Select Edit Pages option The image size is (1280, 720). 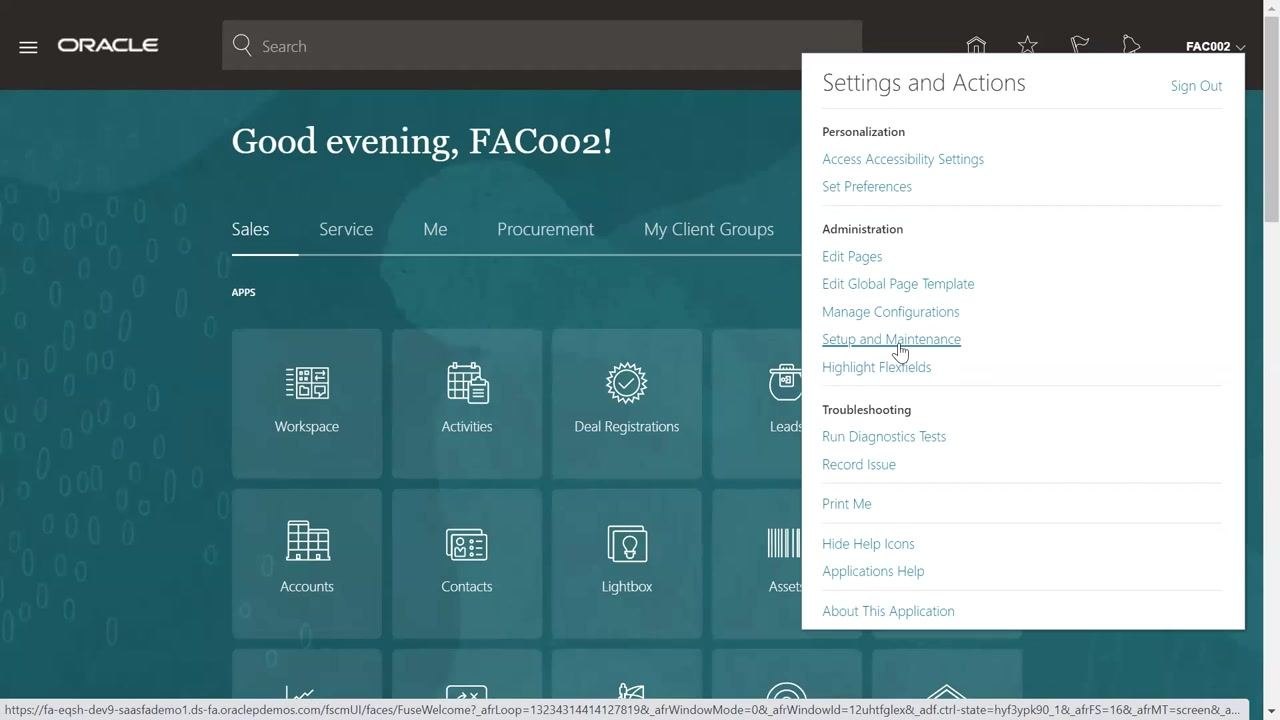852,257
